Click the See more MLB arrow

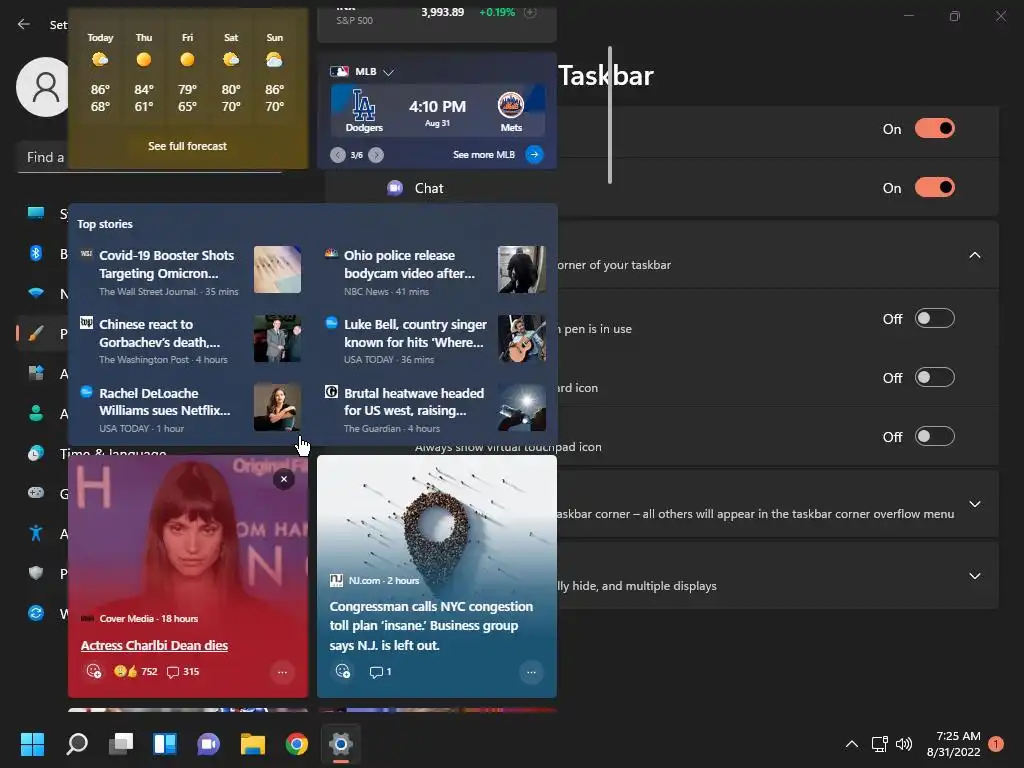pos(534,155)
